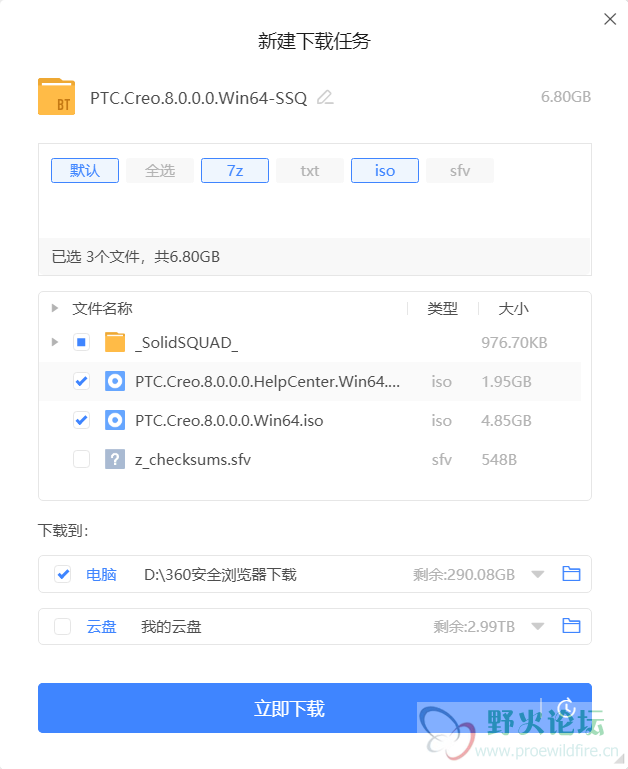Click the disc icon of PTC.Creo.8.0.0.0.HelpCenter.Win64 file
Image resolution: width=628 pixels, height=769 pixels.
click(x=115, y=381)
